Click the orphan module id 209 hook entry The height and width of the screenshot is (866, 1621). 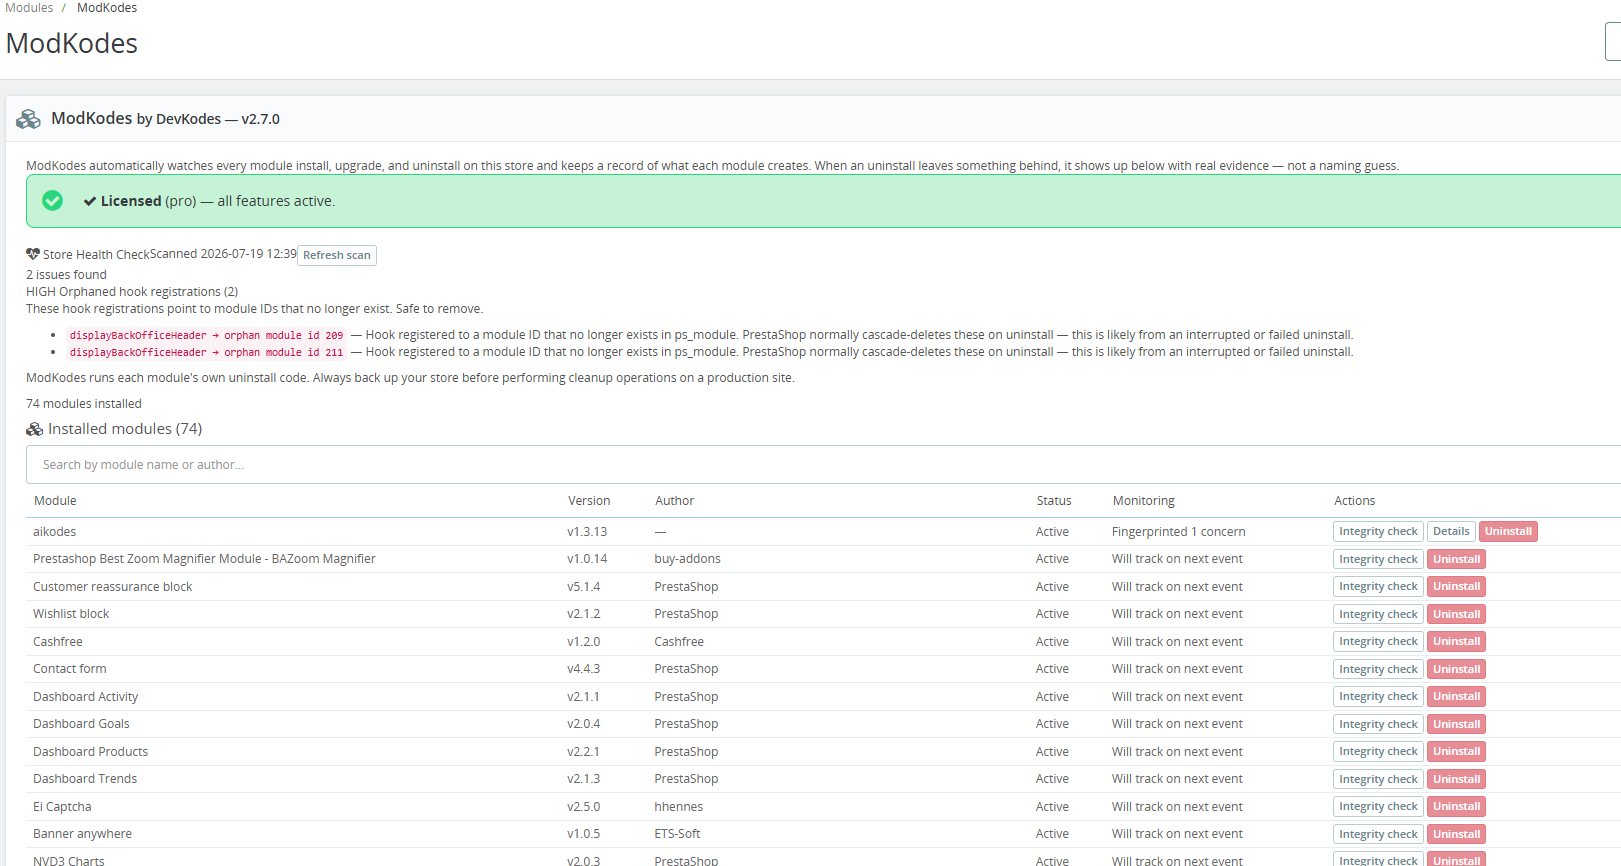click(x=206, y=336)
